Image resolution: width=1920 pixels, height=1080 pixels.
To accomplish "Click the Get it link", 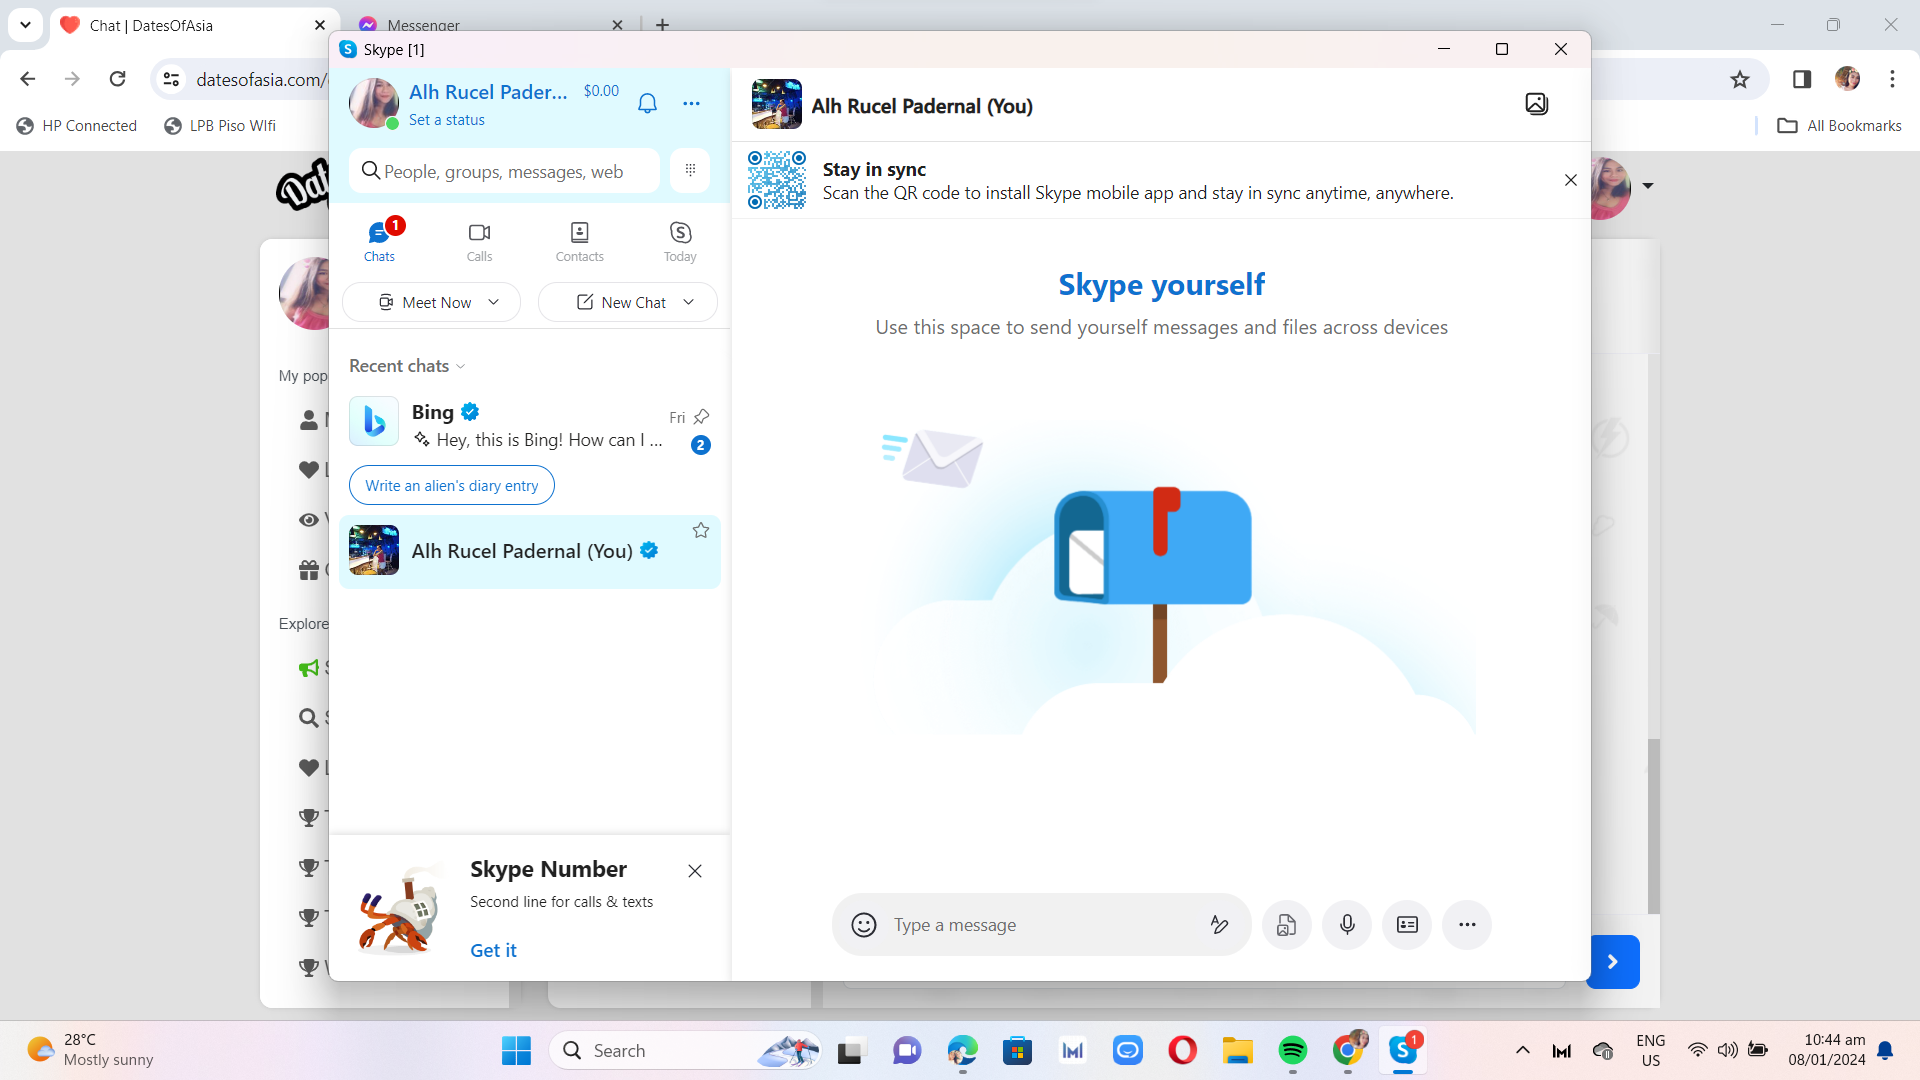I will (x=493, y=950).
